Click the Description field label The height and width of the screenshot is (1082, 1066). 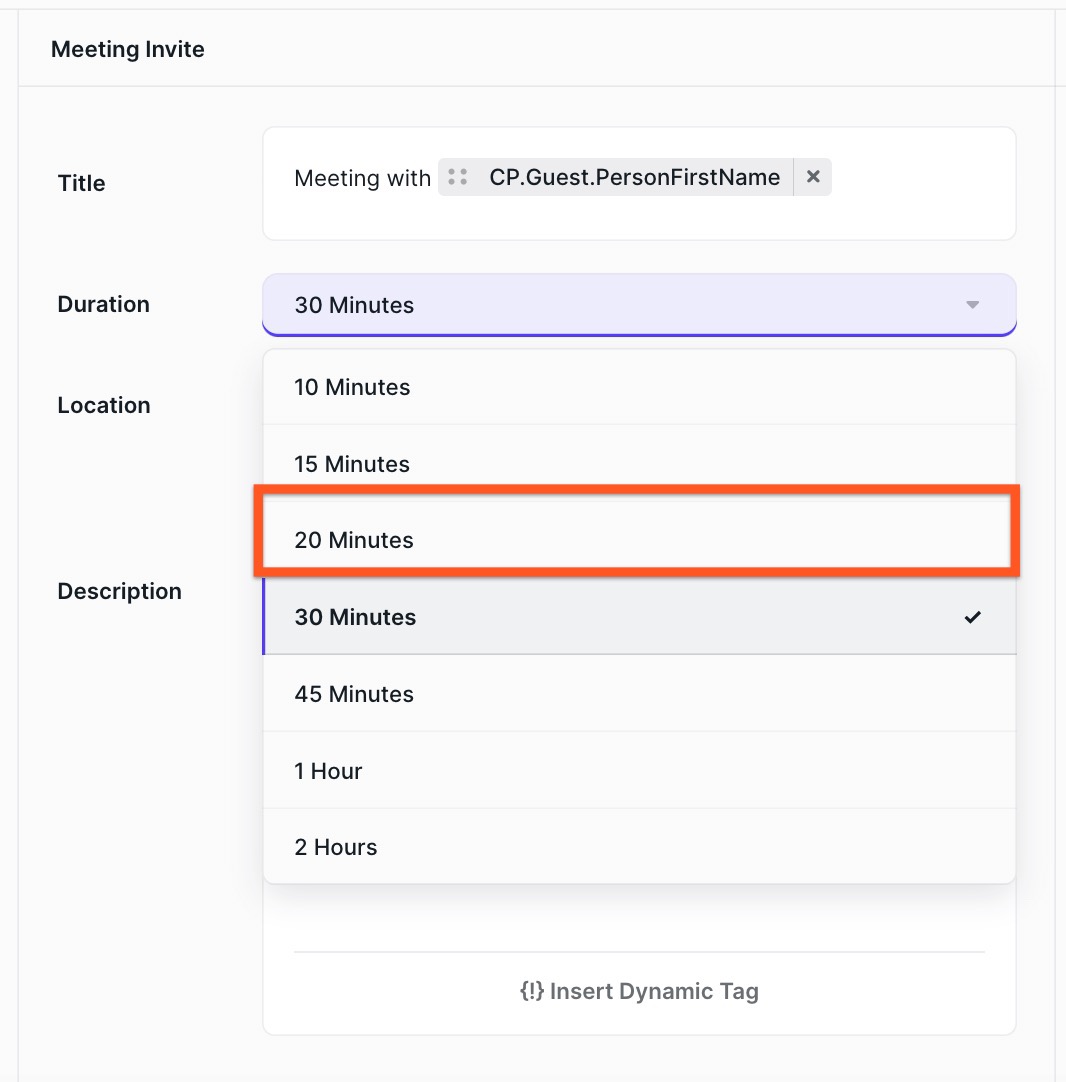point(120,591)
